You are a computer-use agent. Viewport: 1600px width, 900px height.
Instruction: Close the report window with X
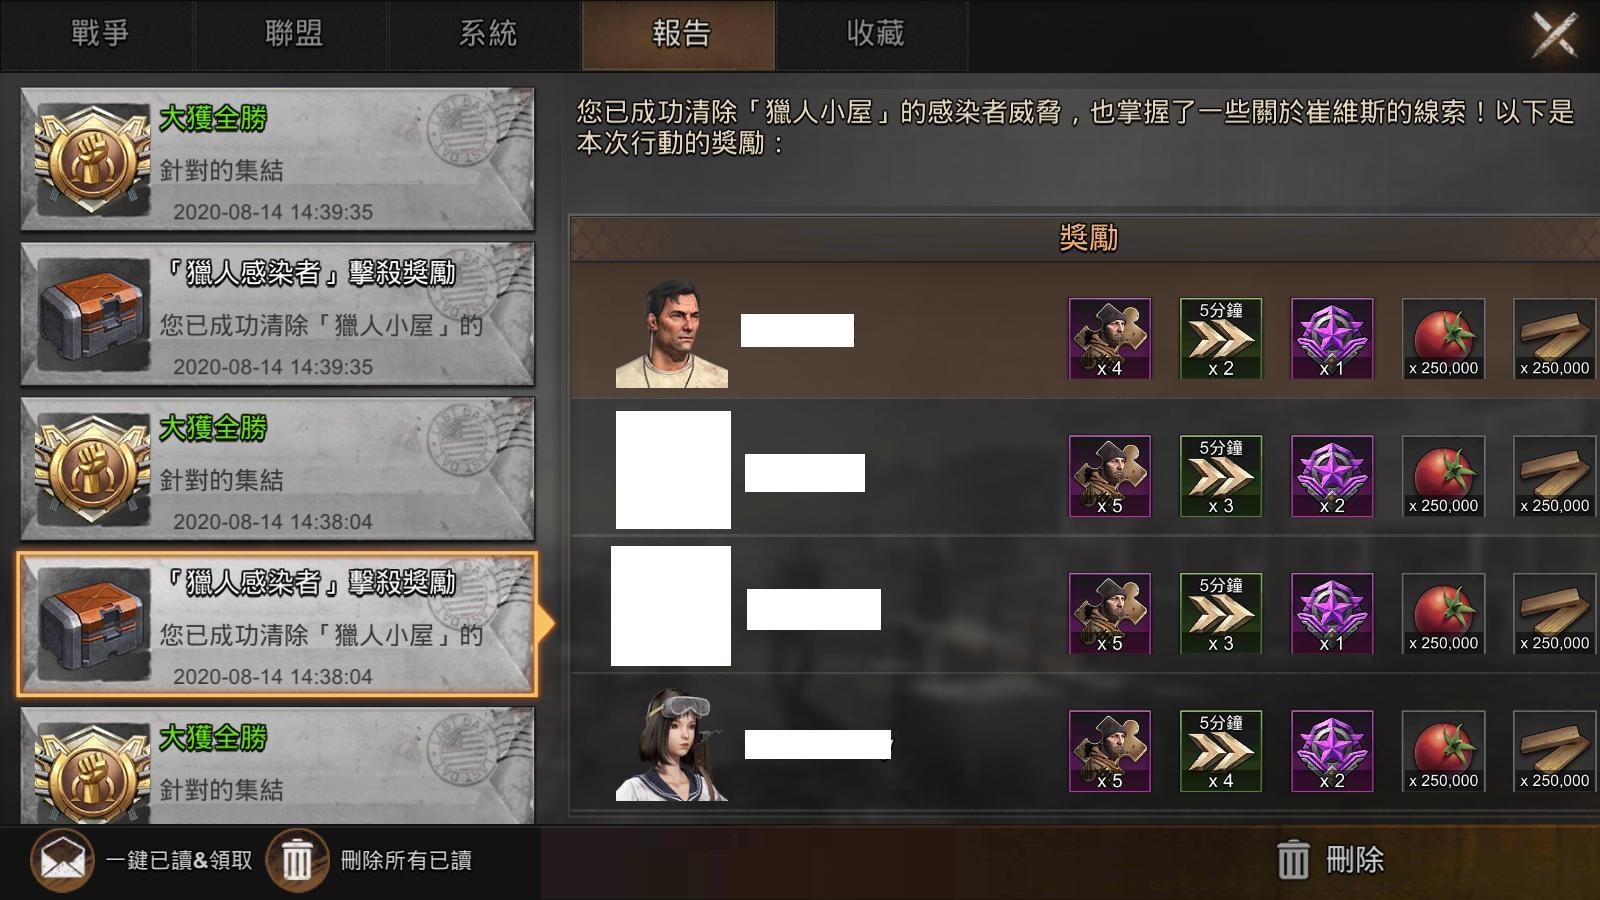[1555, 35]
